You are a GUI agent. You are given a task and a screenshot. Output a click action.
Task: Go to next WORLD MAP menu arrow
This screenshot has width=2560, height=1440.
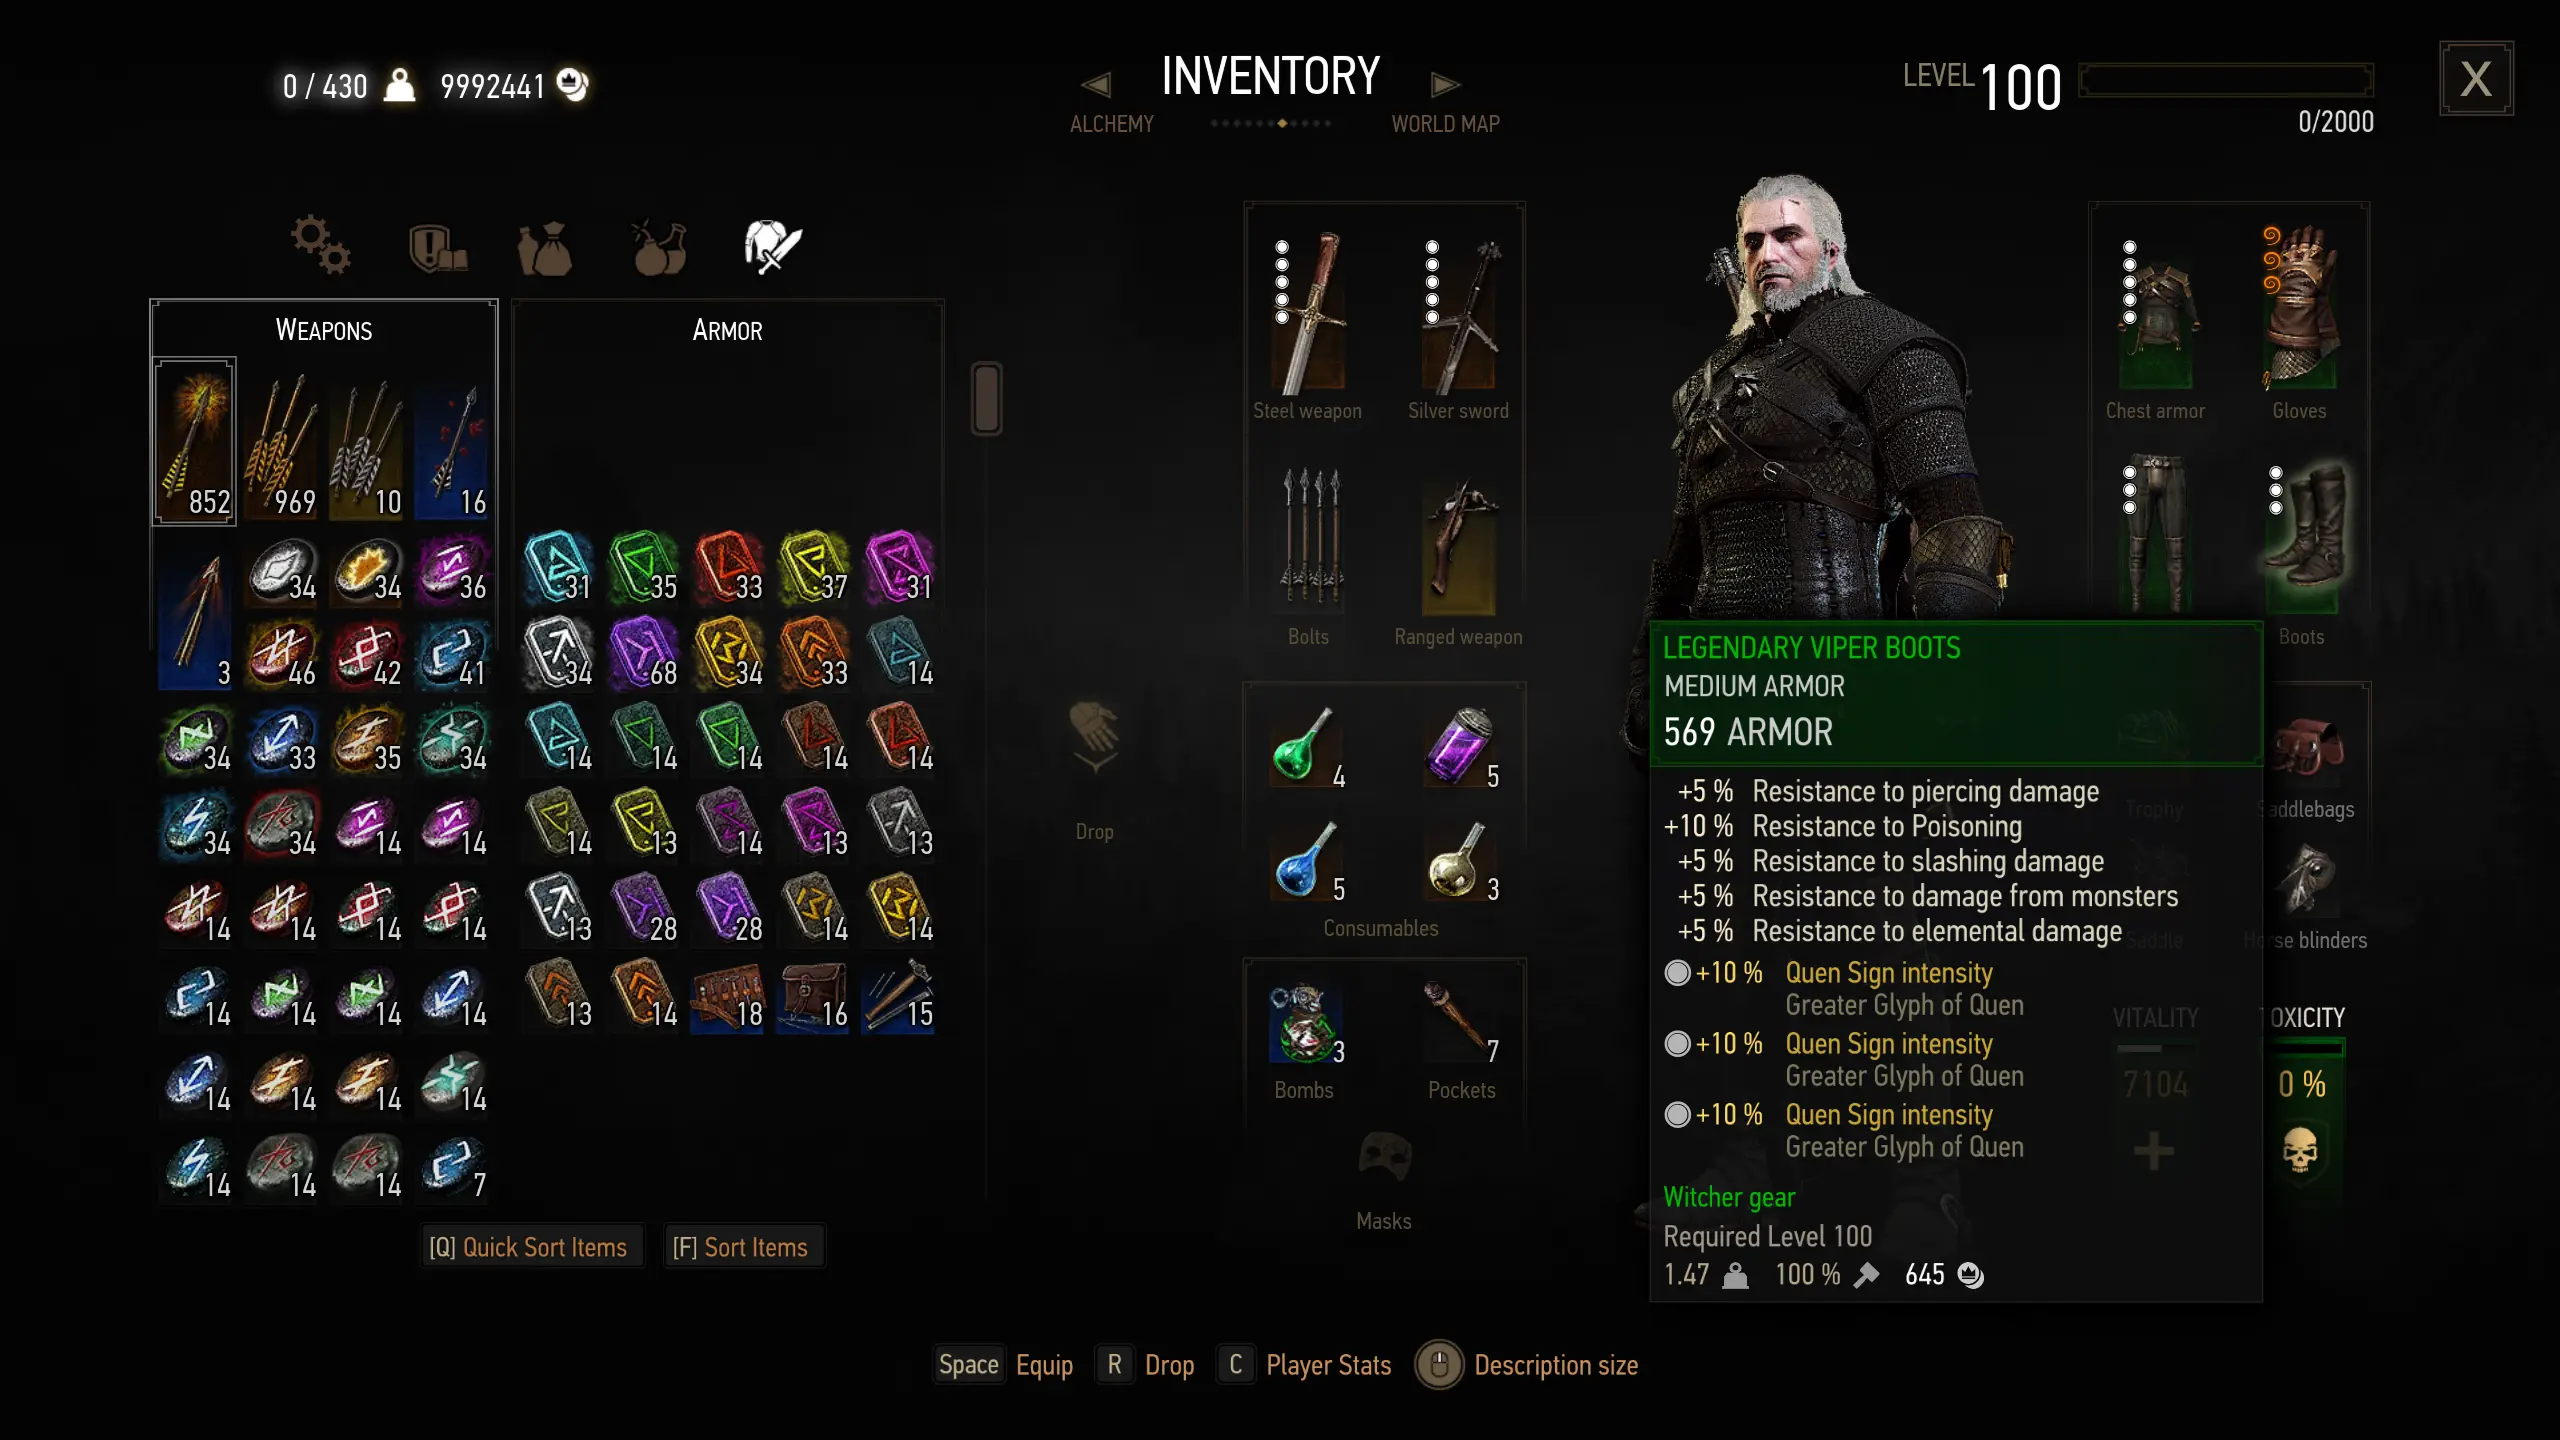click(x=1445, y=85)
